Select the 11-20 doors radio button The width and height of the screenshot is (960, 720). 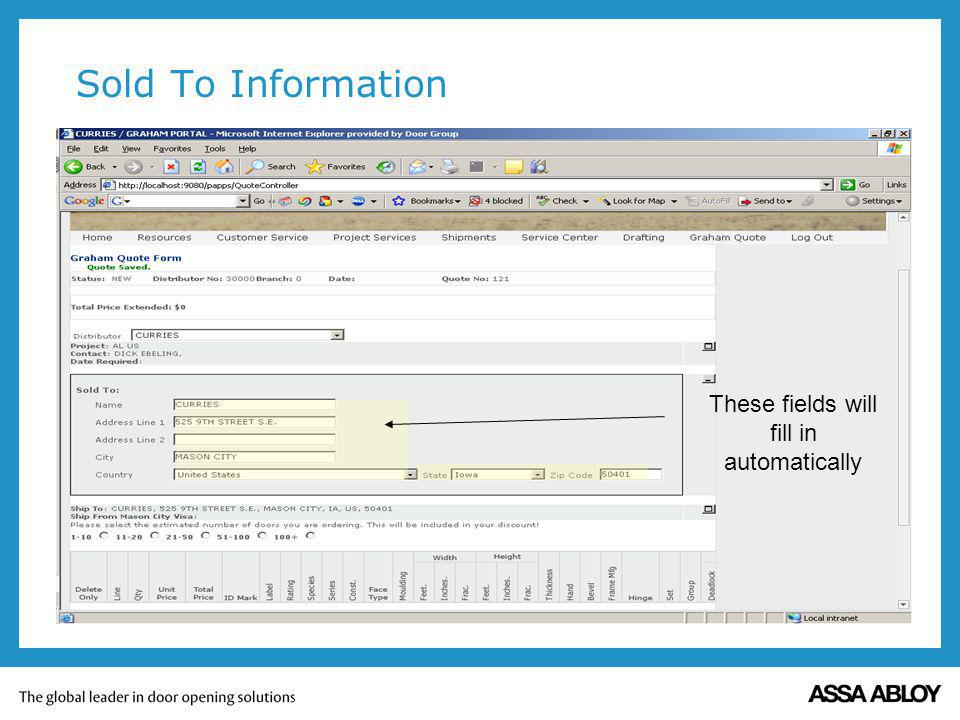155,536
